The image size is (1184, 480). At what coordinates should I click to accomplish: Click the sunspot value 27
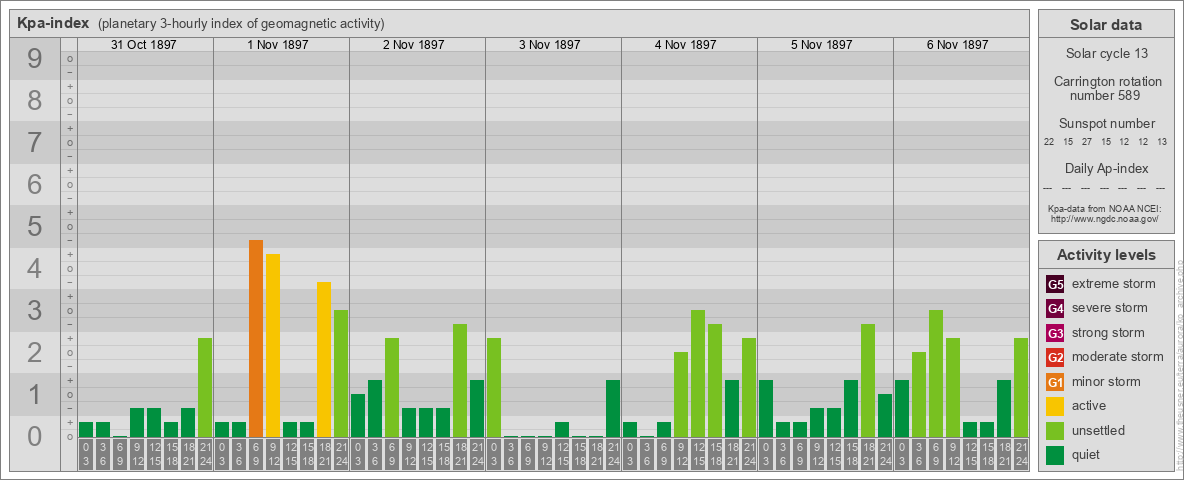1087,142
